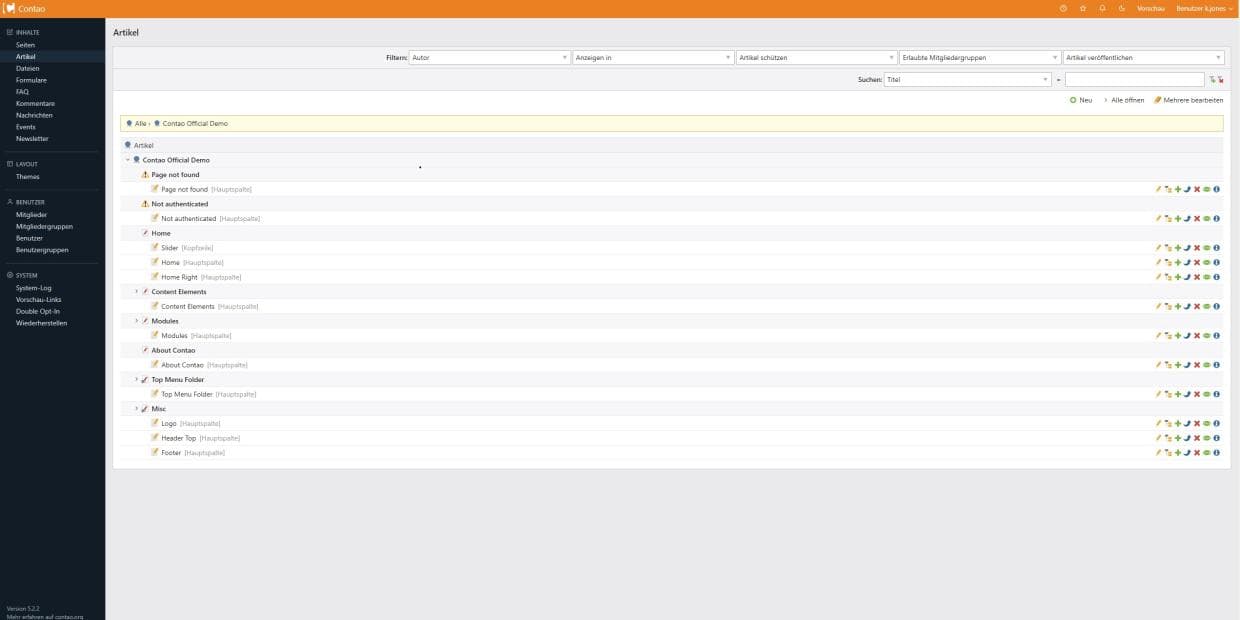Screen dimensions: 1240x620
Task: Delete the Home Right article
Action: (x=1197, y=277)
